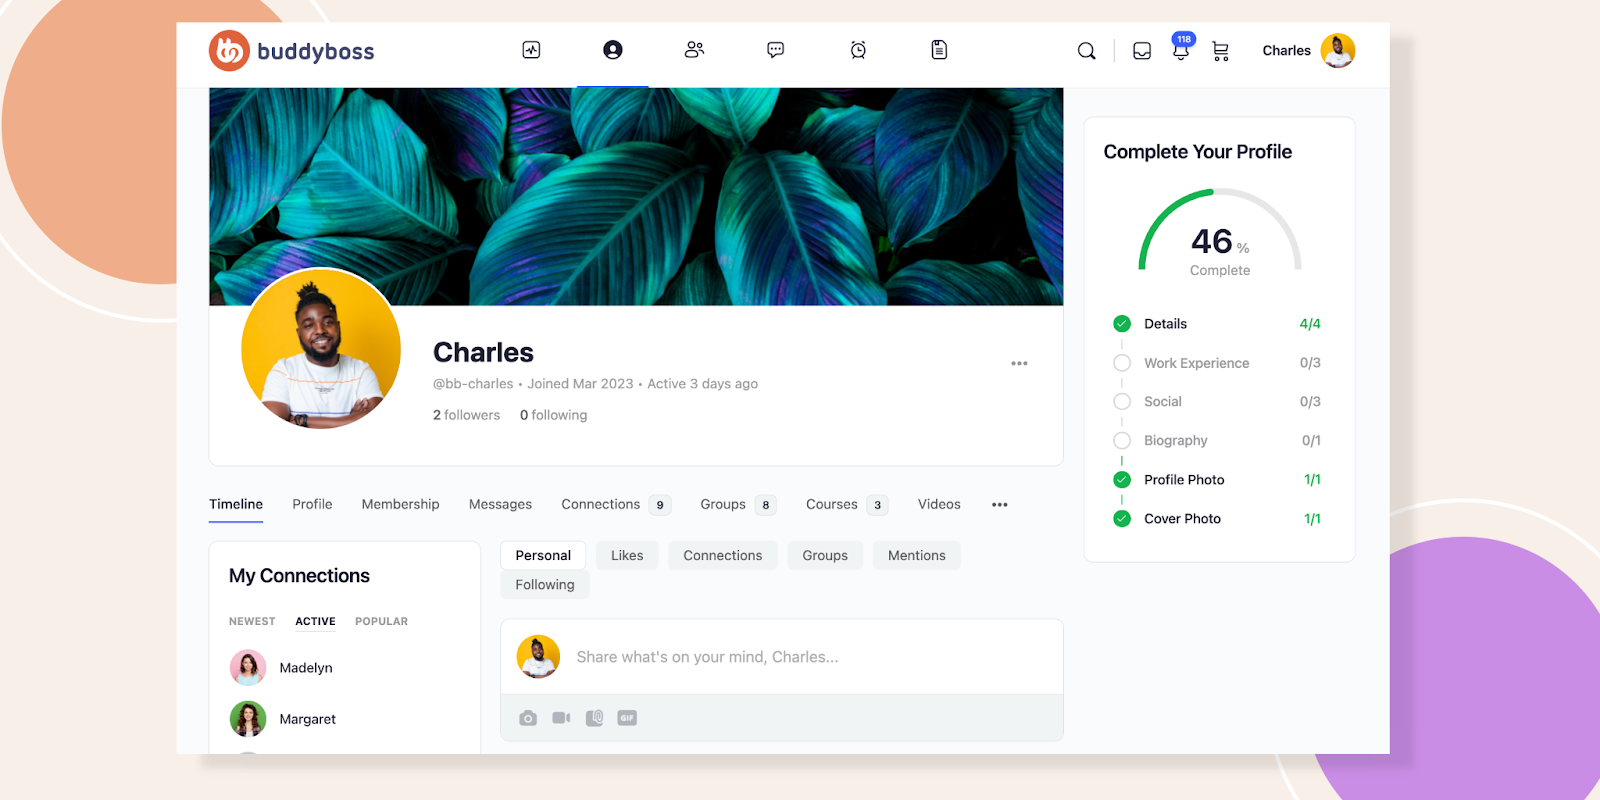Screen dimensions: 1600x800
Task: Select the Personal activity filter
Action: coord(543,556)
